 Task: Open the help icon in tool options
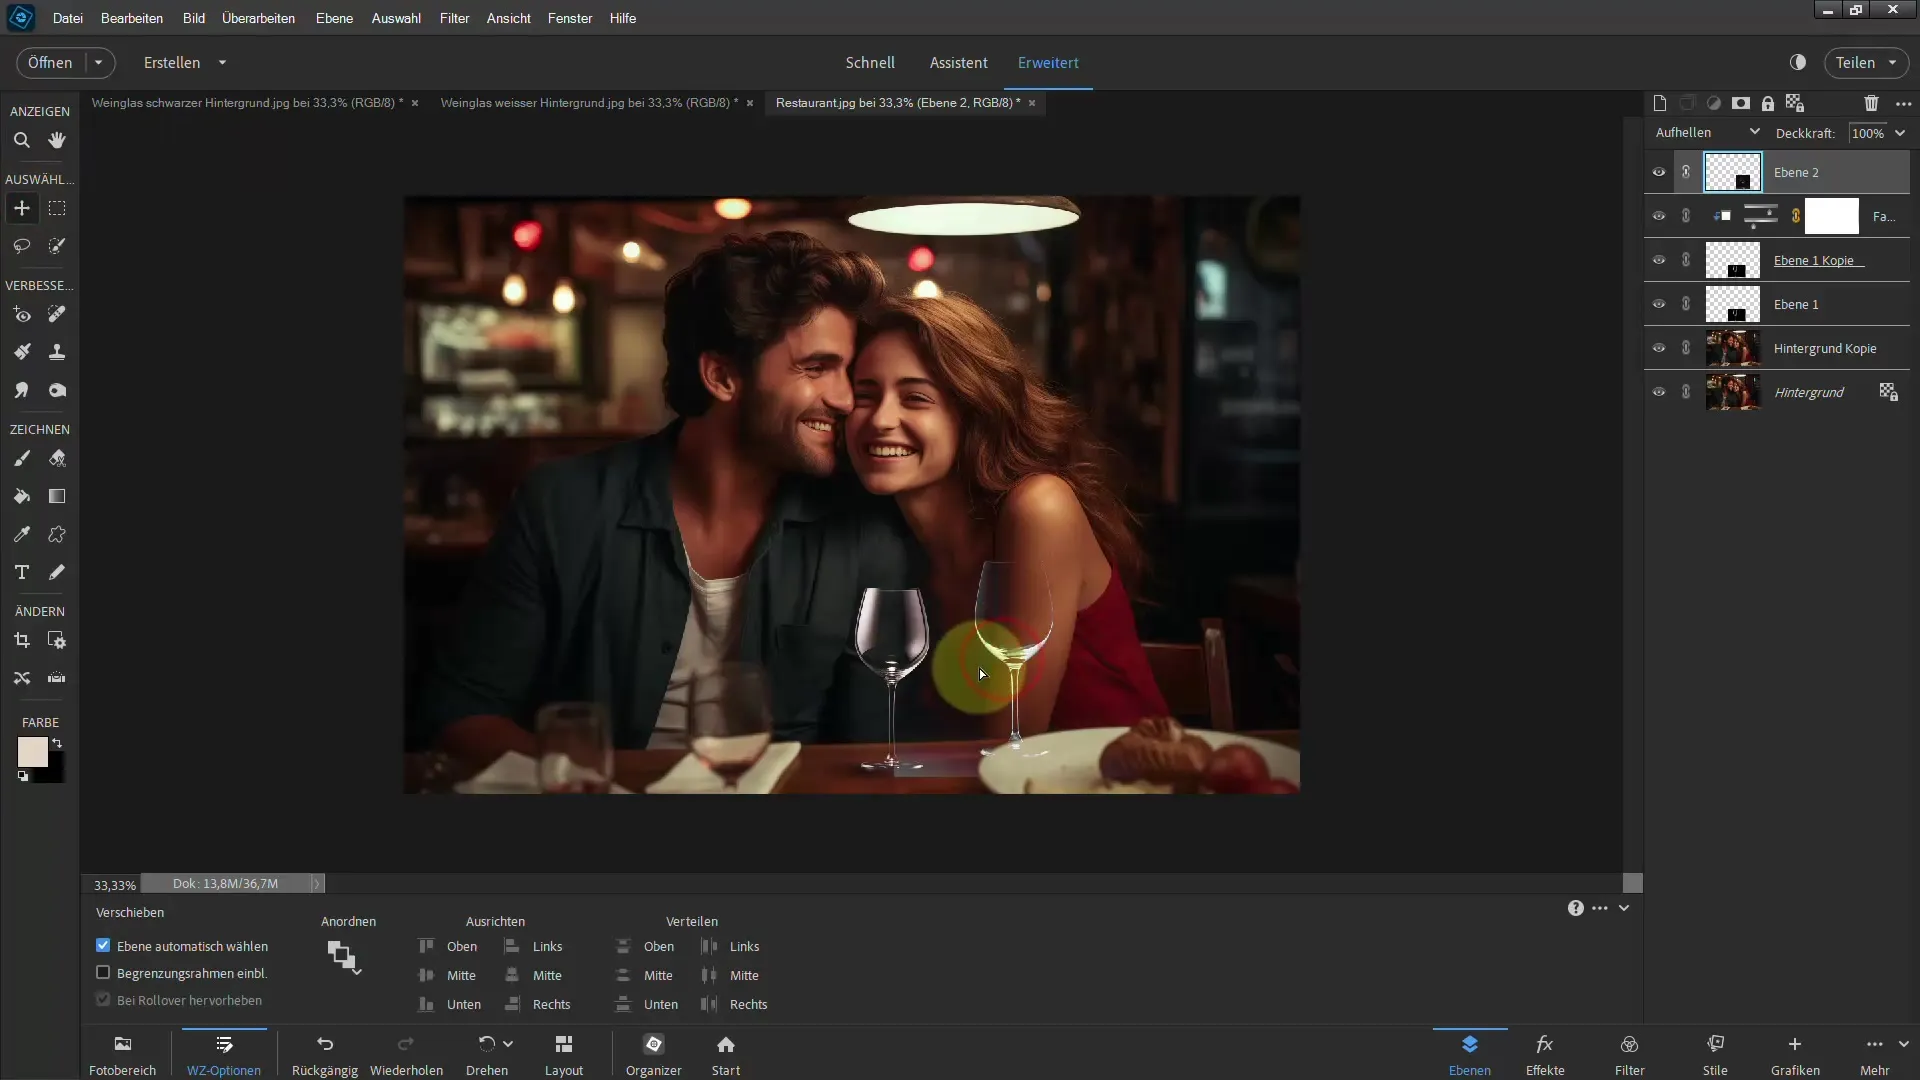(x=1575, y=908)
